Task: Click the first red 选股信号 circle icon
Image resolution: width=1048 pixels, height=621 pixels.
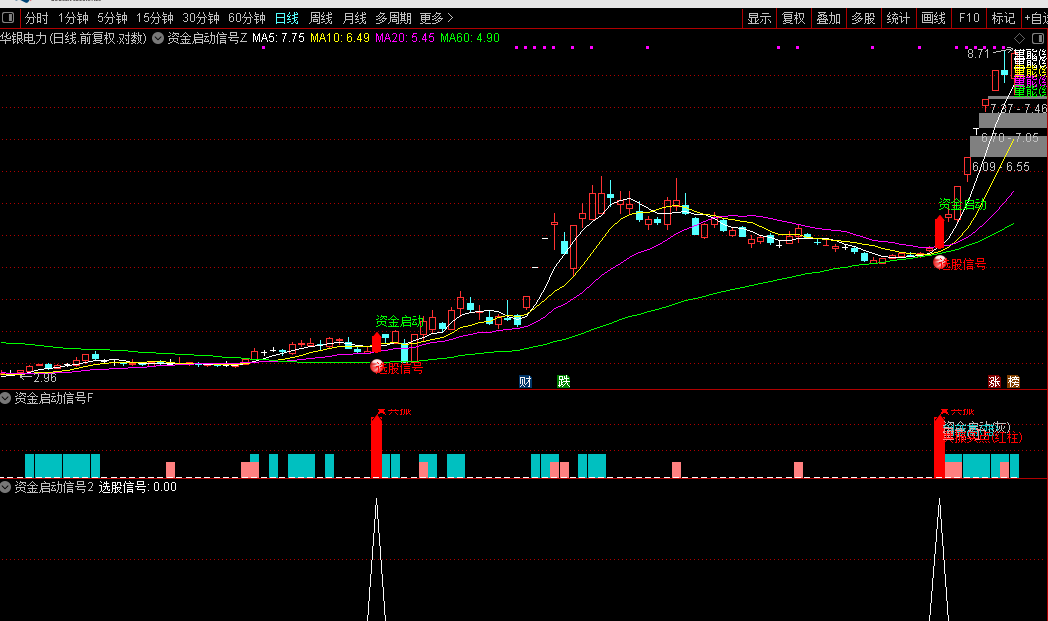Action: (376, 366)
